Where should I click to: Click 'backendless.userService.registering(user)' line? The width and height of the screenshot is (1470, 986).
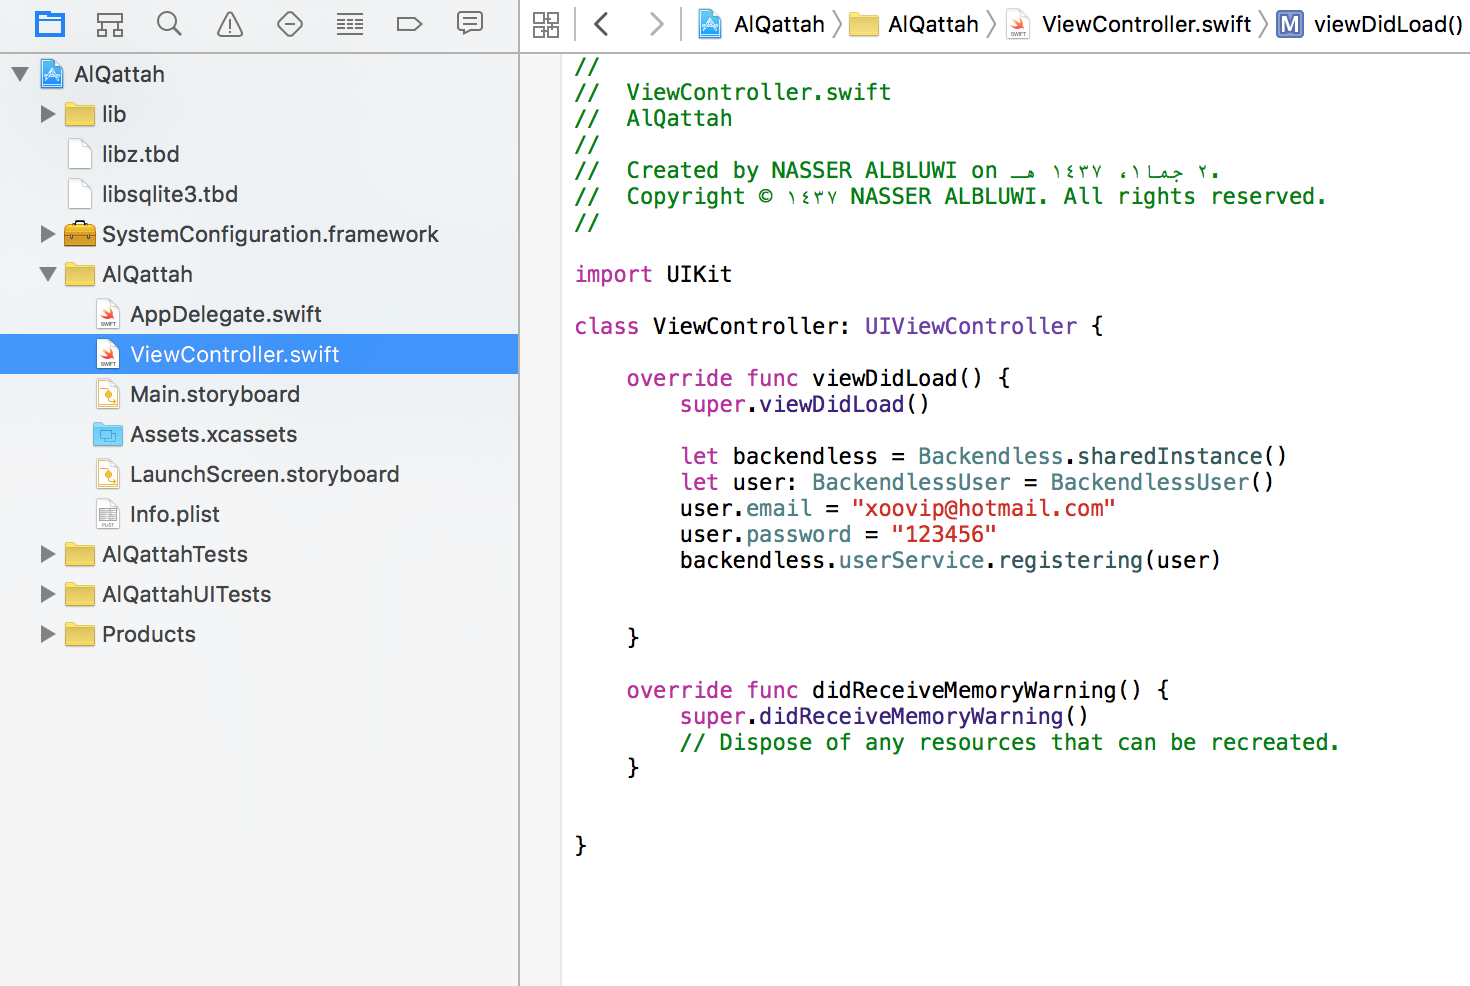950,560
